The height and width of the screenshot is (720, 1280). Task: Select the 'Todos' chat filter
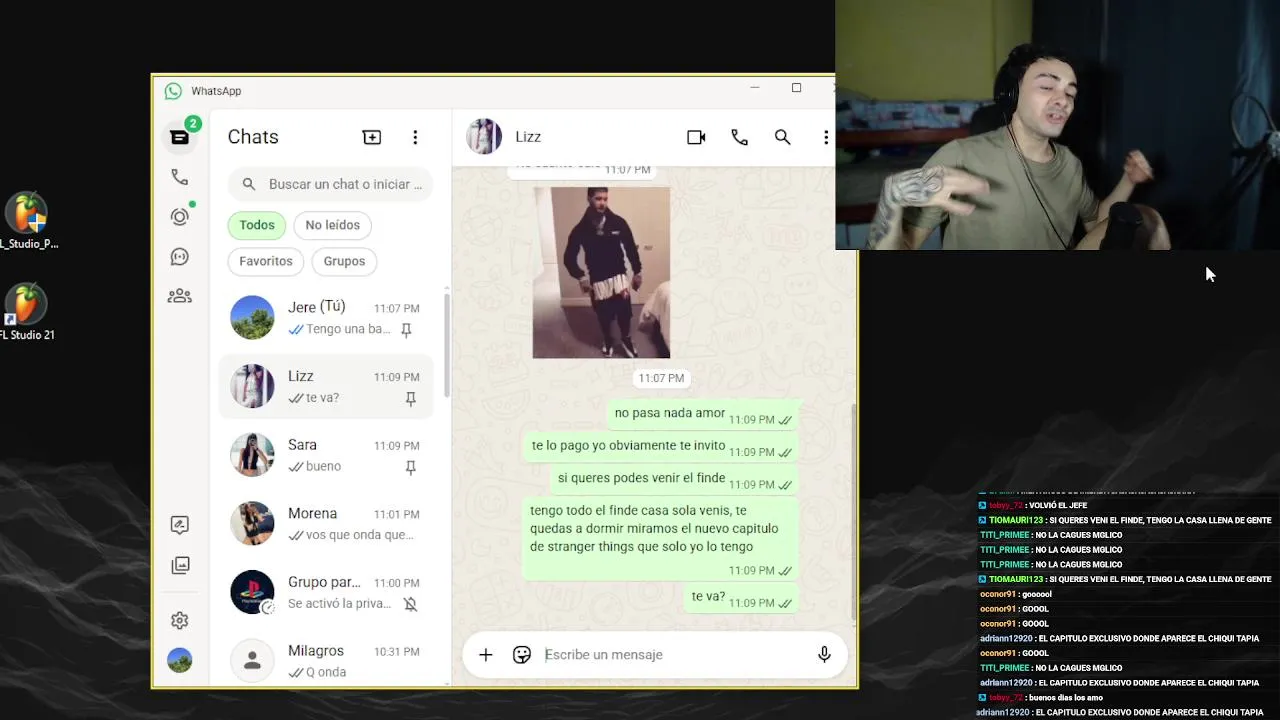coord(257,225)
